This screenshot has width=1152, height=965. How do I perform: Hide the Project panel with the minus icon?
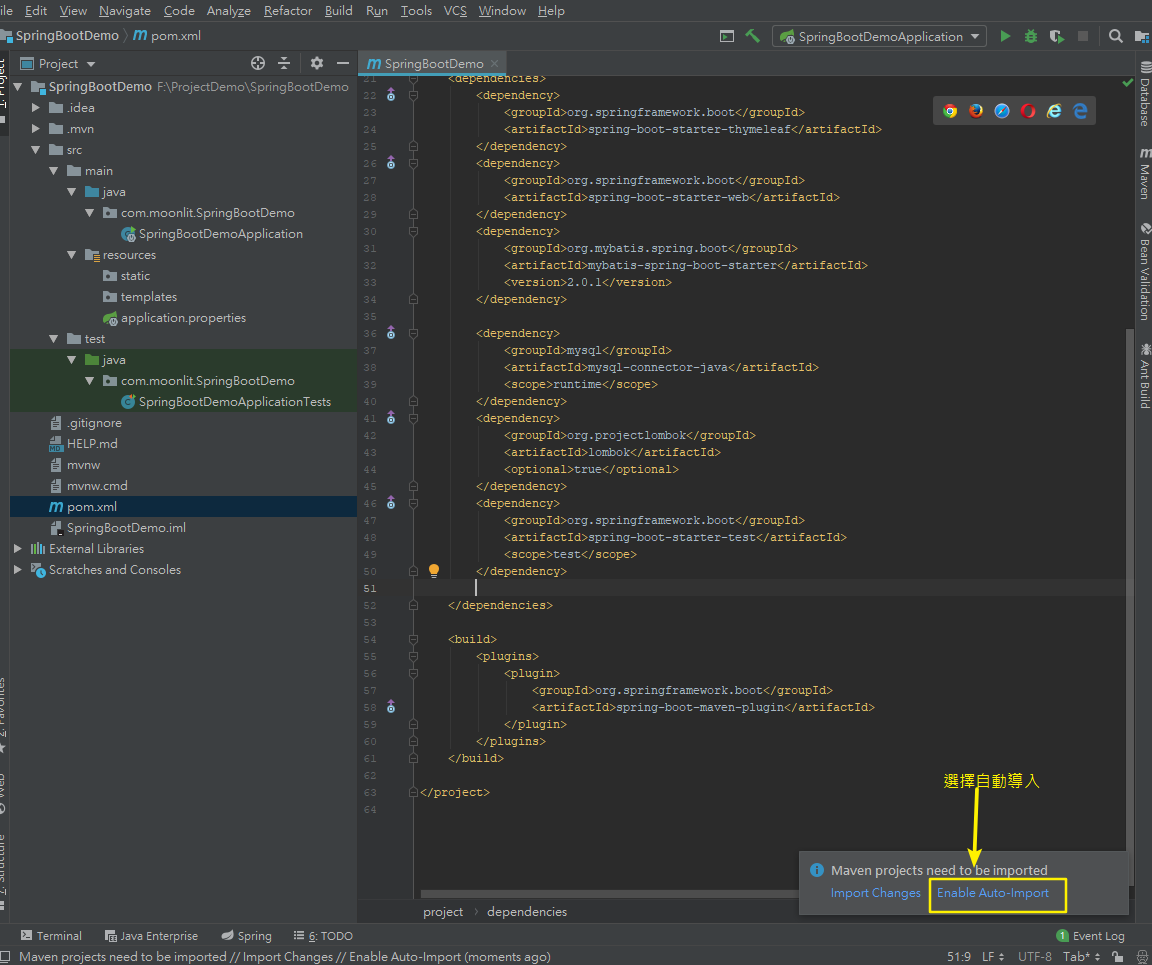(x=342, y=63)
